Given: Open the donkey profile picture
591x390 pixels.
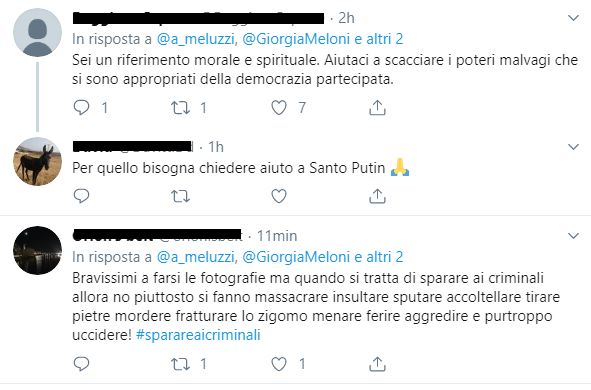Looking at the screenshot, I should 37,161.
